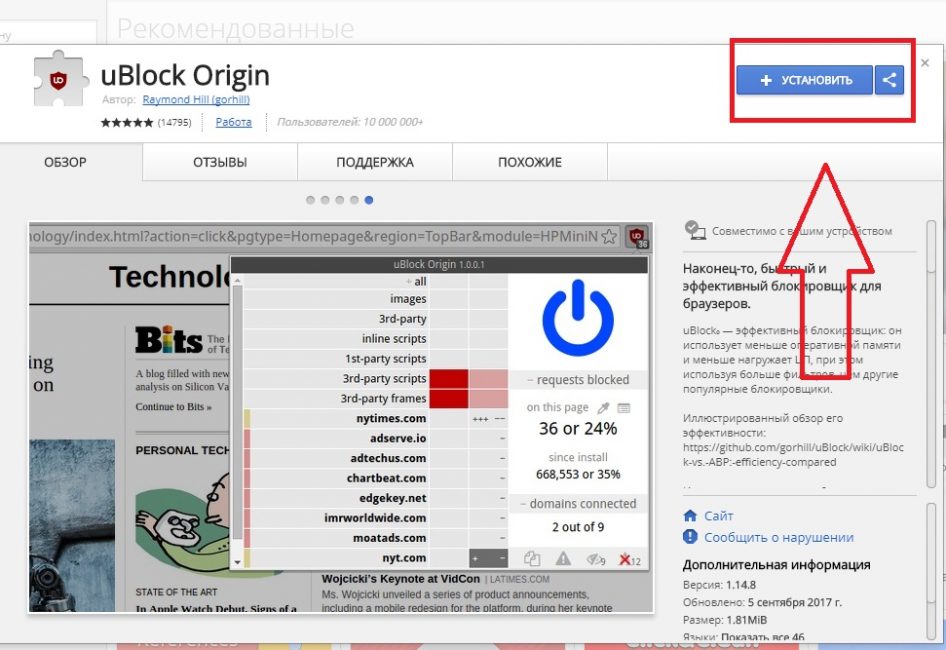Click the popup list scroll-down arrow

click(x=237, y=562)
